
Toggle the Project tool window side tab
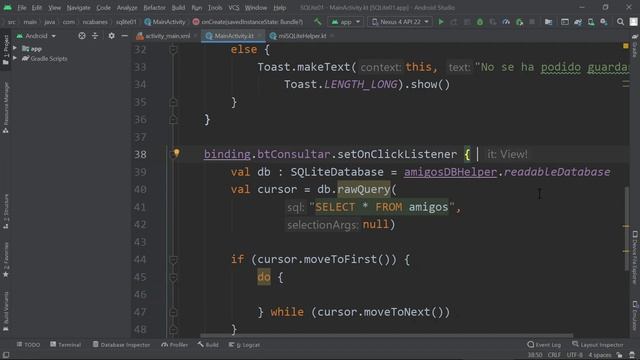(x=6, y=49)
